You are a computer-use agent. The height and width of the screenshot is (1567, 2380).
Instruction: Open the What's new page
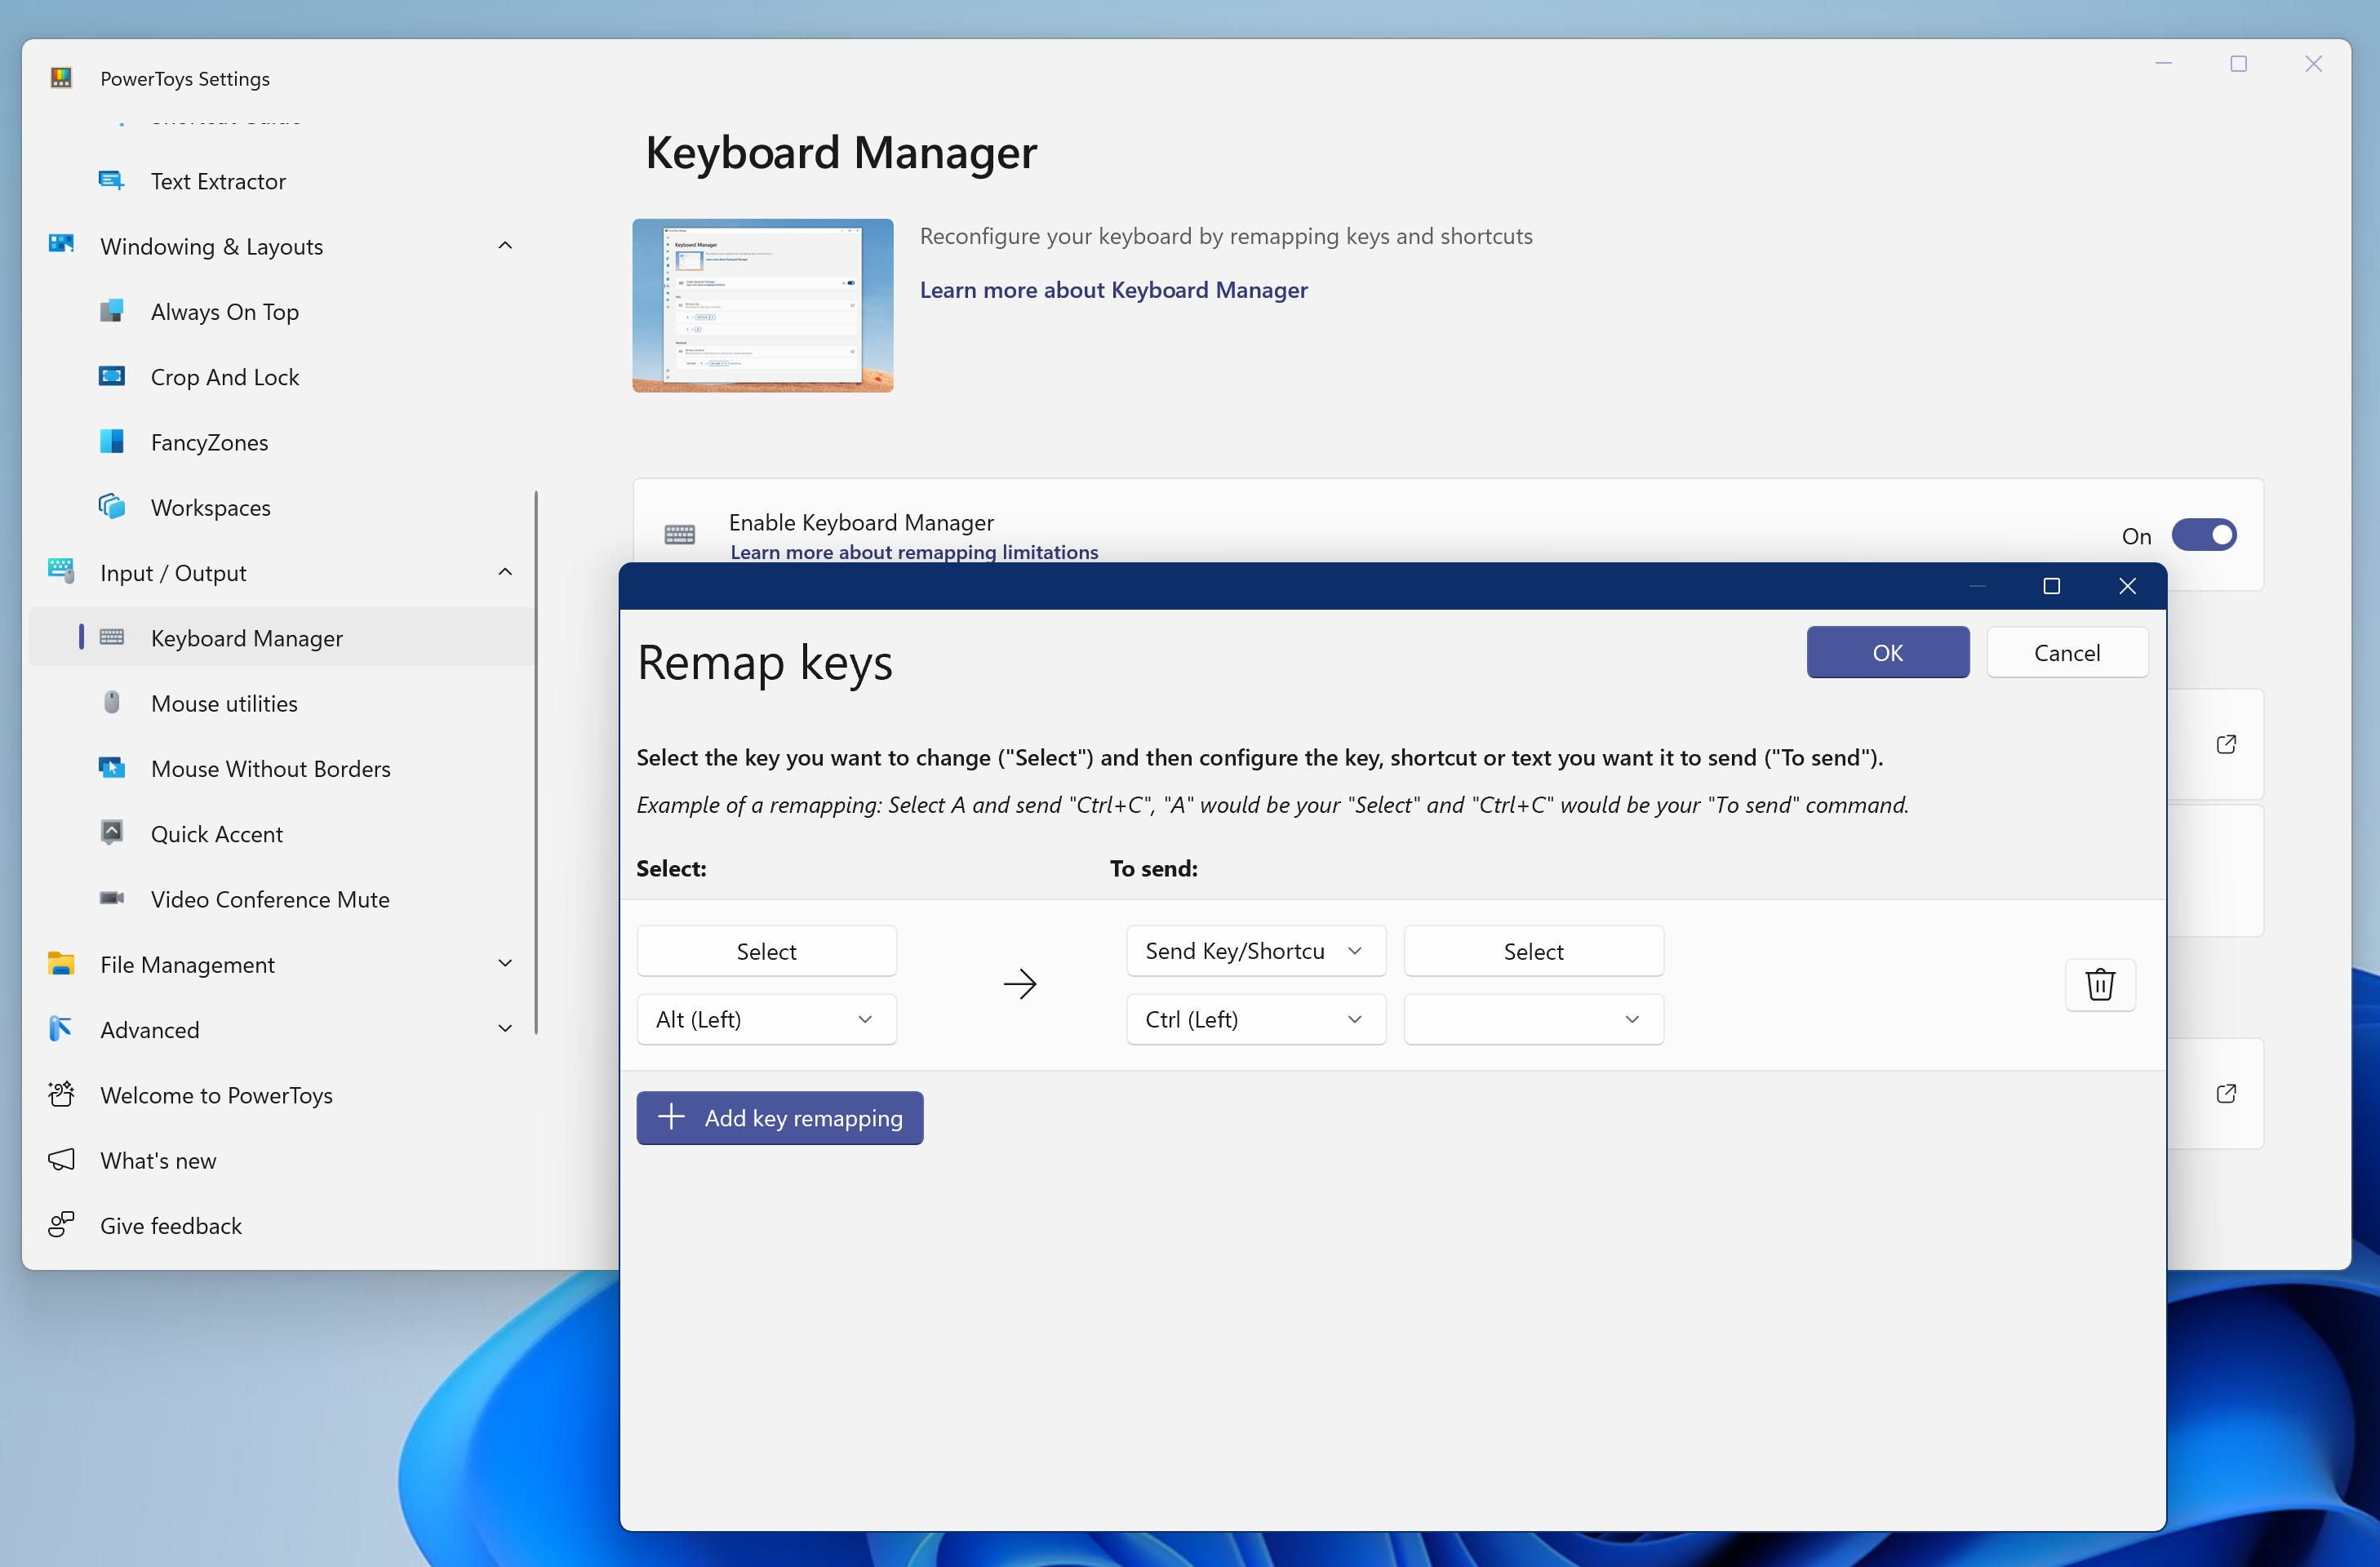tap(158, 1160)
